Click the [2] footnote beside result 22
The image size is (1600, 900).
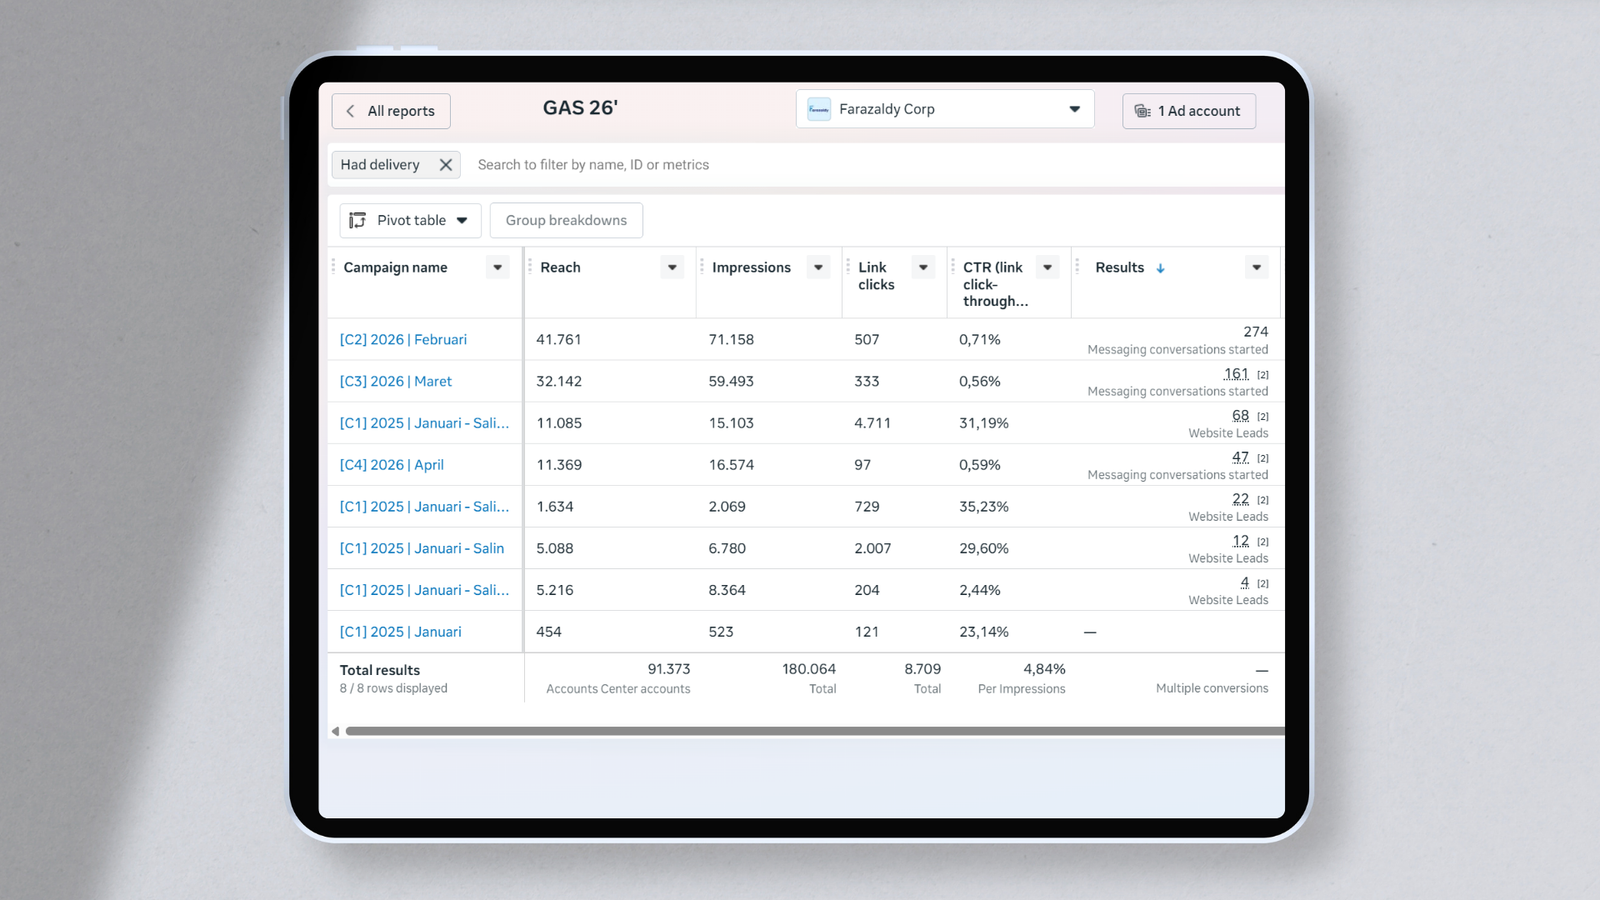1263,500
